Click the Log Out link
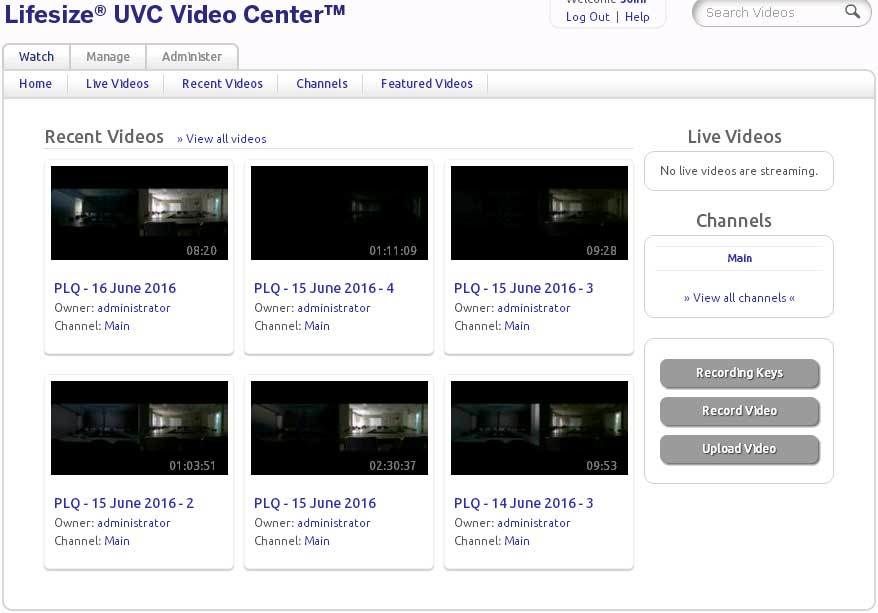 point(587,17)
